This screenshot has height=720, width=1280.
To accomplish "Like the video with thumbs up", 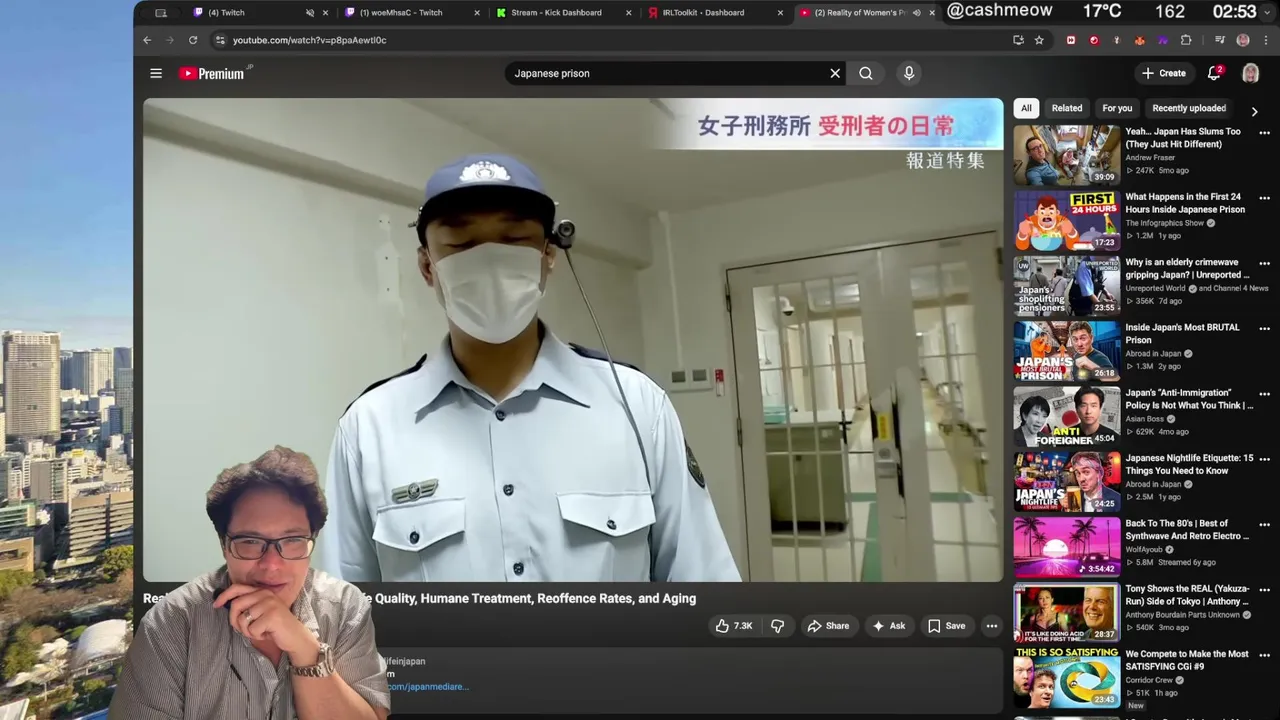I will tap(734, 626).
